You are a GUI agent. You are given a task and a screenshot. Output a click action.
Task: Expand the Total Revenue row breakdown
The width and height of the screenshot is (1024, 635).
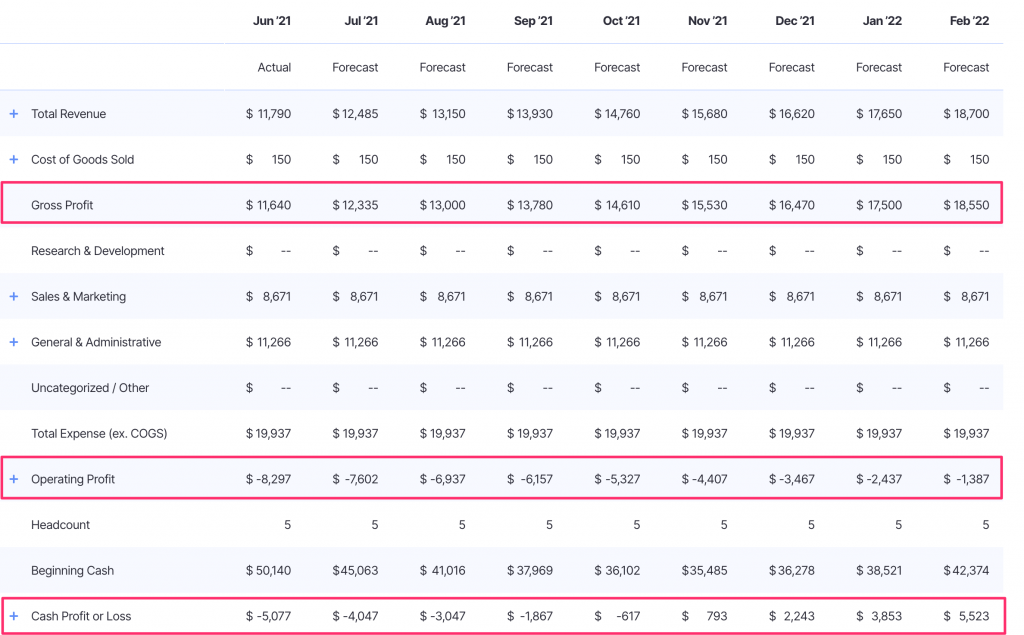[x=13, y=113]
